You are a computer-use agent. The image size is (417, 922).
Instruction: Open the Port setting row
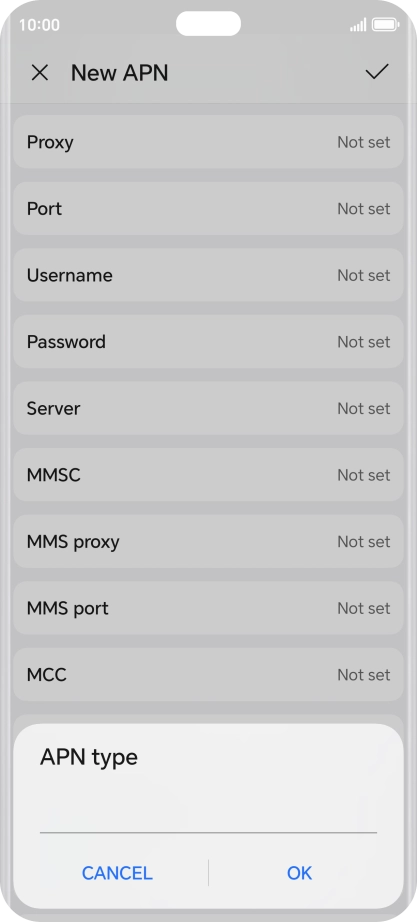click(x=208, y=209)
